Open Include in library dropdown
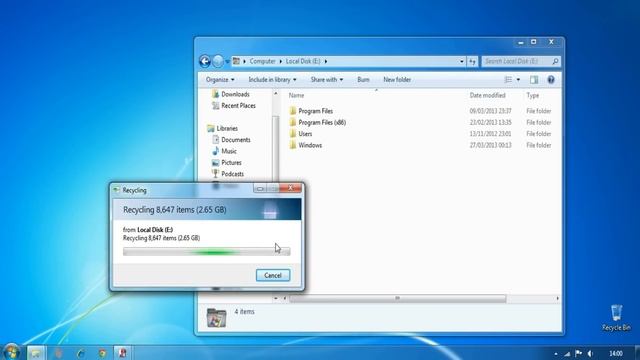640x360 pixels. pos(272,80)
